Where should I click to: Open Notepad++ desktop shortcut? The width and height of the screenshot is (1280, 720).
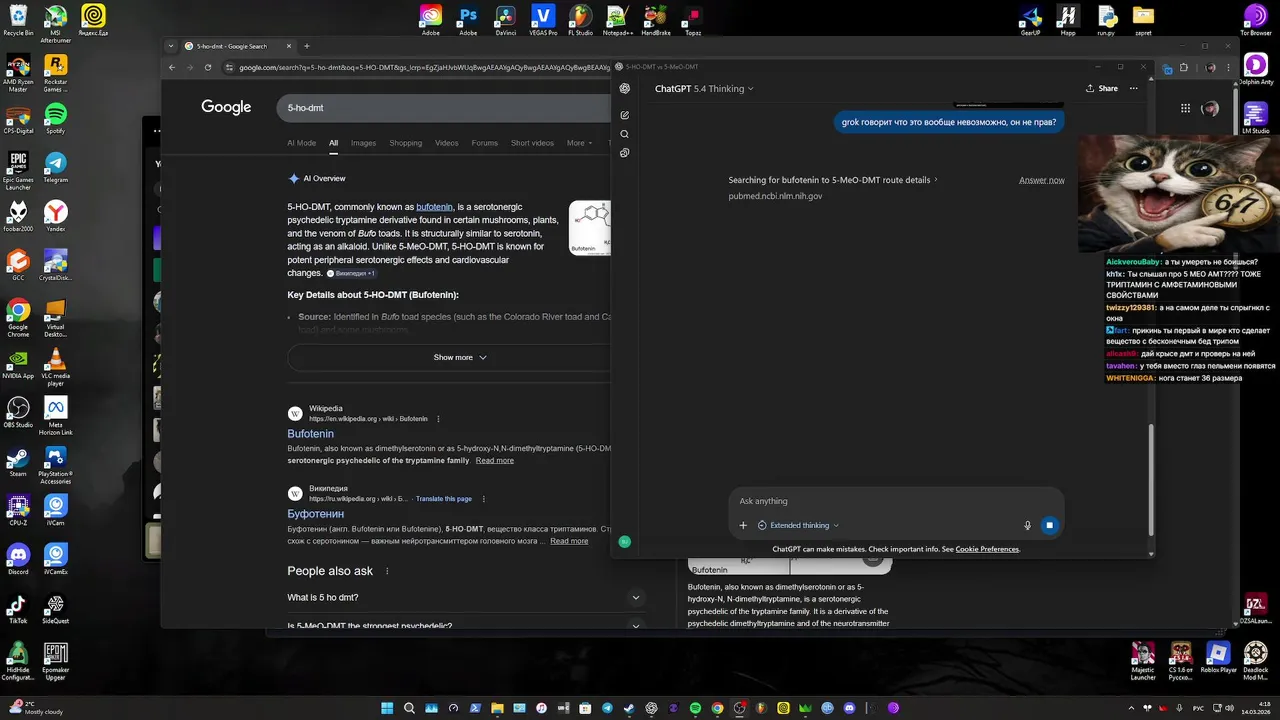(617, 20)
